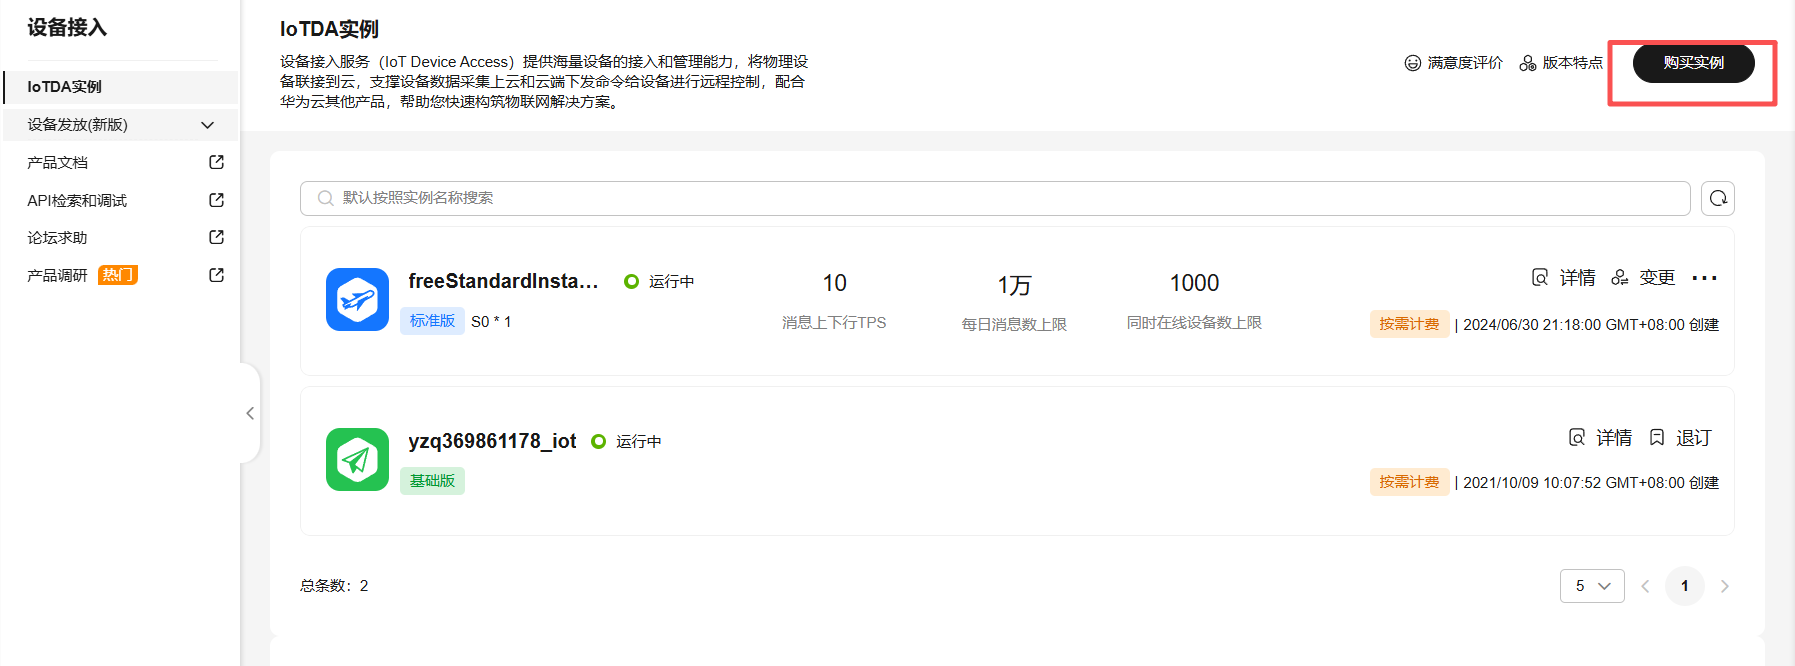Click the yzq369861178_iot green plane icon
Image resolution: width=1795 pixels, height=666 pixels.
(357, 459)
